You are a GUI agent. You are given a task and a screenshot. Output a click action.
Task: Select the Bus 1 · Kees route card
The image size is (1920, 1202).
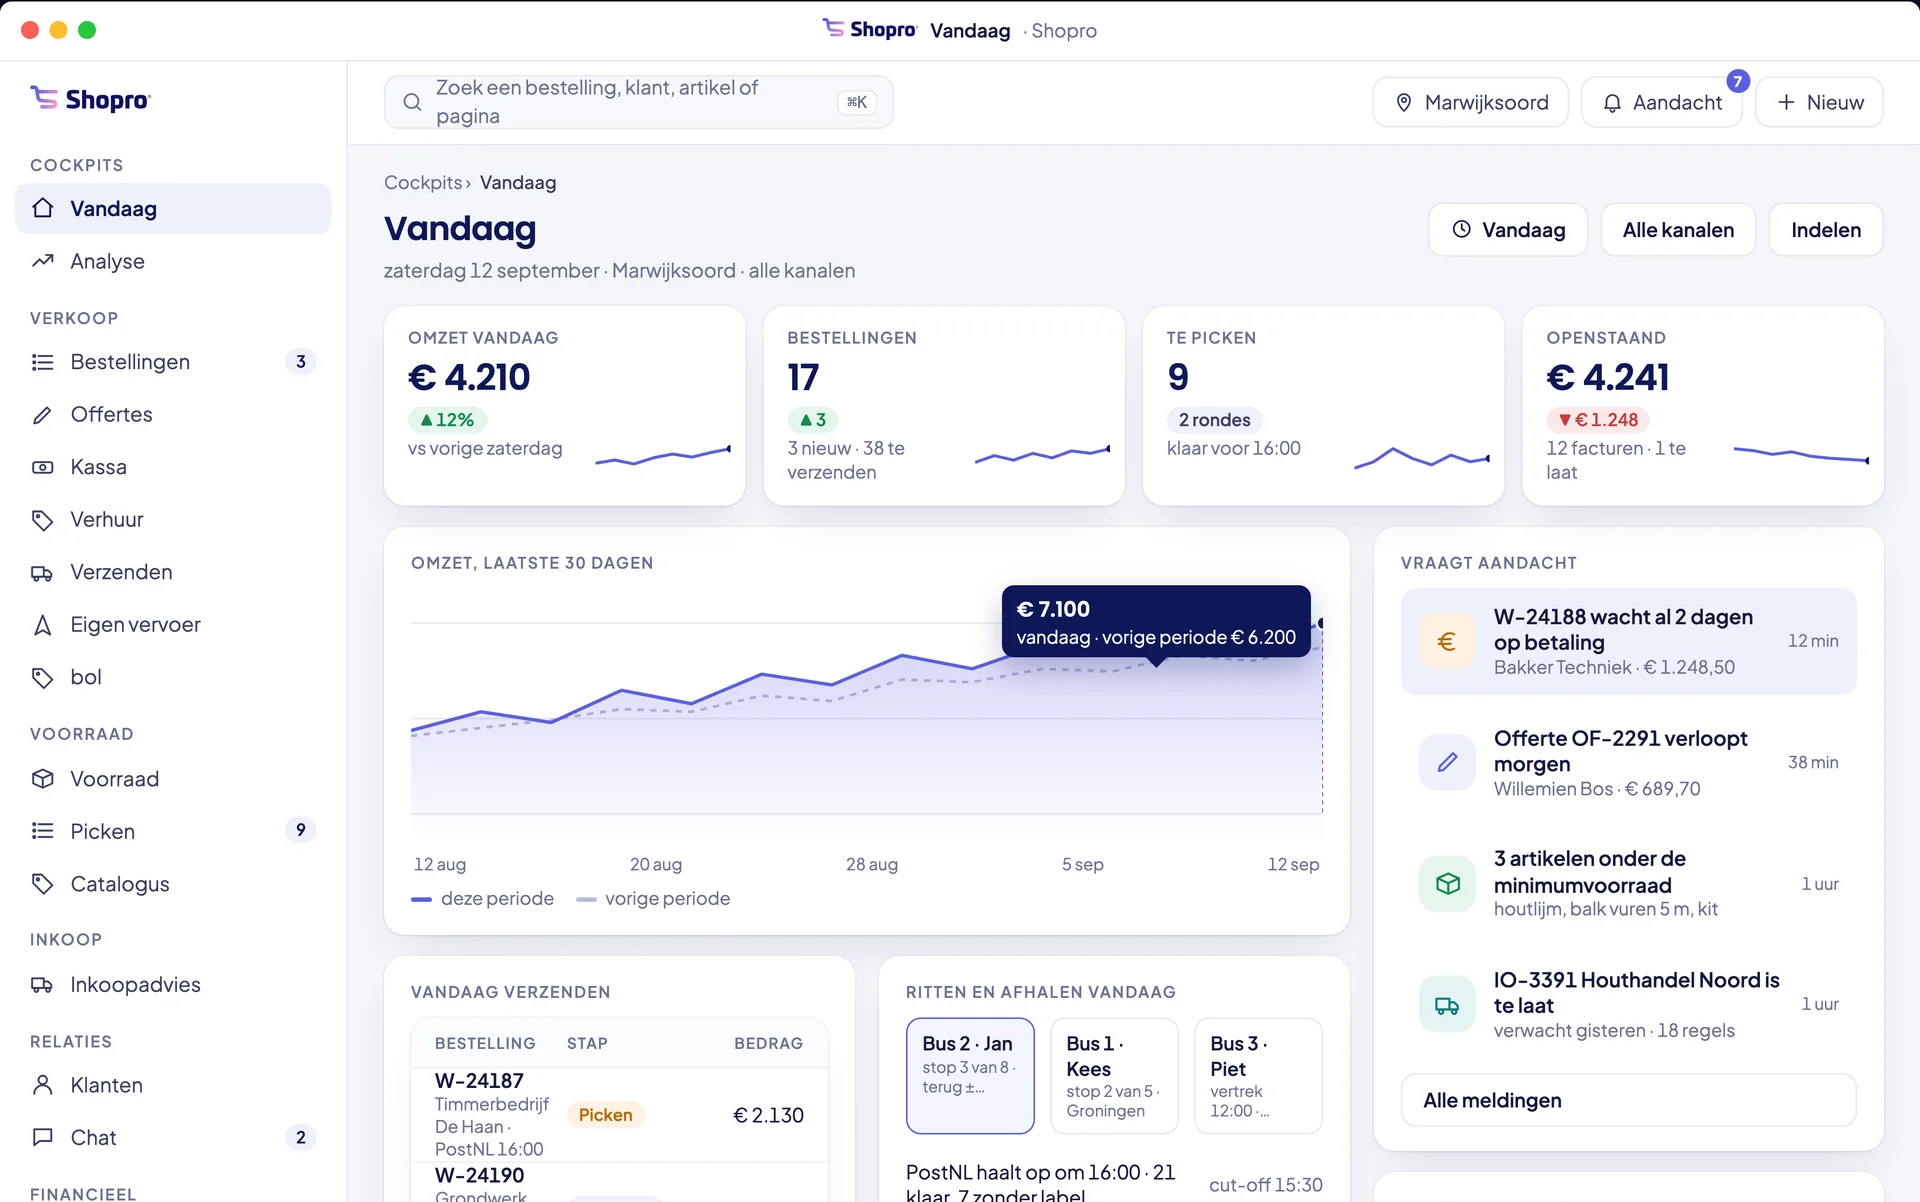[x=1114, y=1076]
